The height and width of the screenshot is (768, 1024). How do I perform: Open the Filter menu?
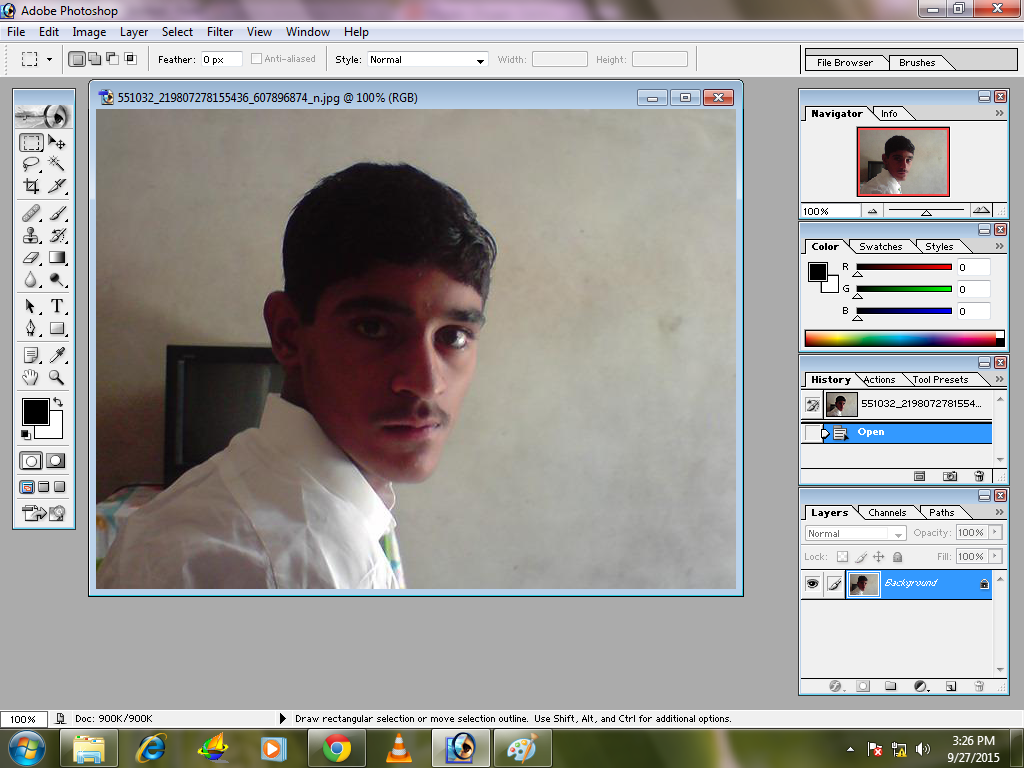coord(219,32)
